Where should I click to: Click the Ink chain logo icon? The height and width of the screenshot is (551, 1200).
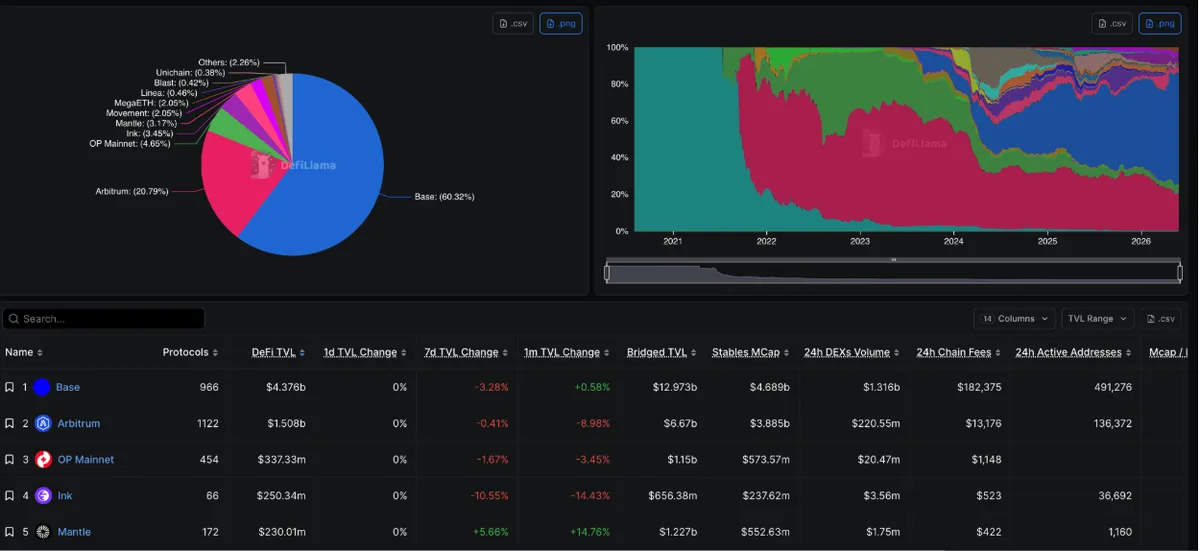click(x=42, y=496)
